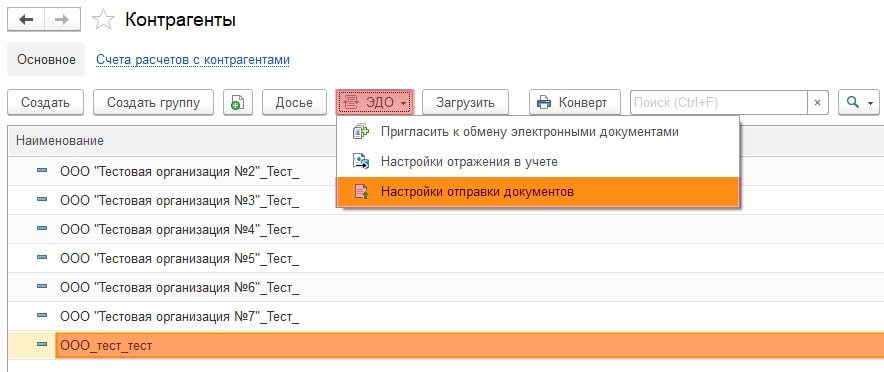Click the invite icon for electronic document exchange

coord(361,132)
